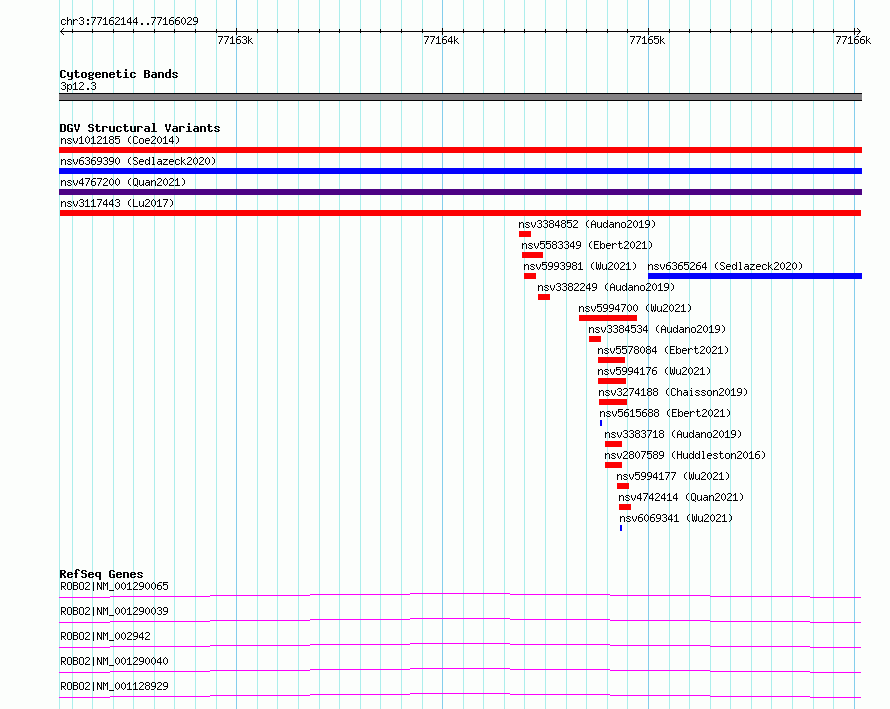890x709 pixels.
Task: Open nsv2807589 (Huddleston2016) variant
Action: coord(685,455)
